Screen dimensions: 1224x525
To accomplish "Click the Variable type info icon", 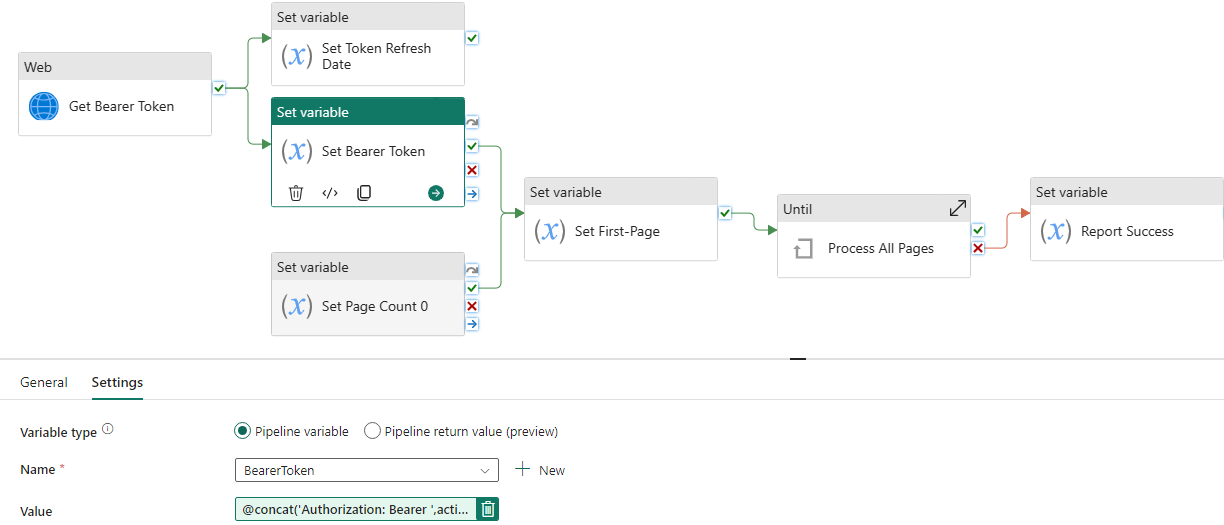I will [x=108, y=430].
